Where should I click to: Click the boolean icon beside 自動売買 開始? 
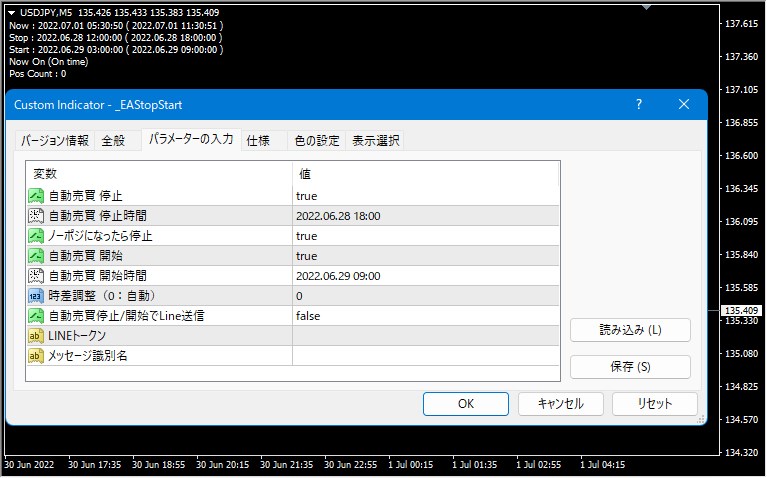[36, 256]
